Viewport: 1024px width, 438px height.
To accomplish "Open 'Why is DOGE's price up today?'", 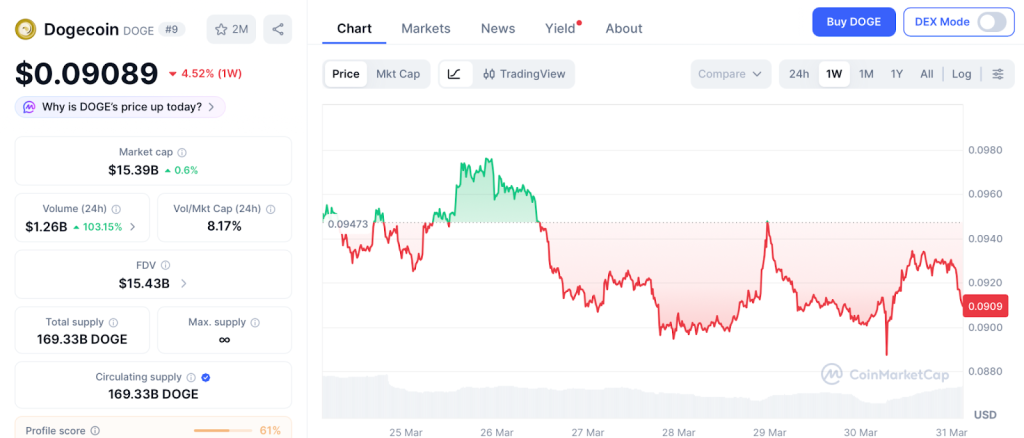I will click(x=120, y=107).
